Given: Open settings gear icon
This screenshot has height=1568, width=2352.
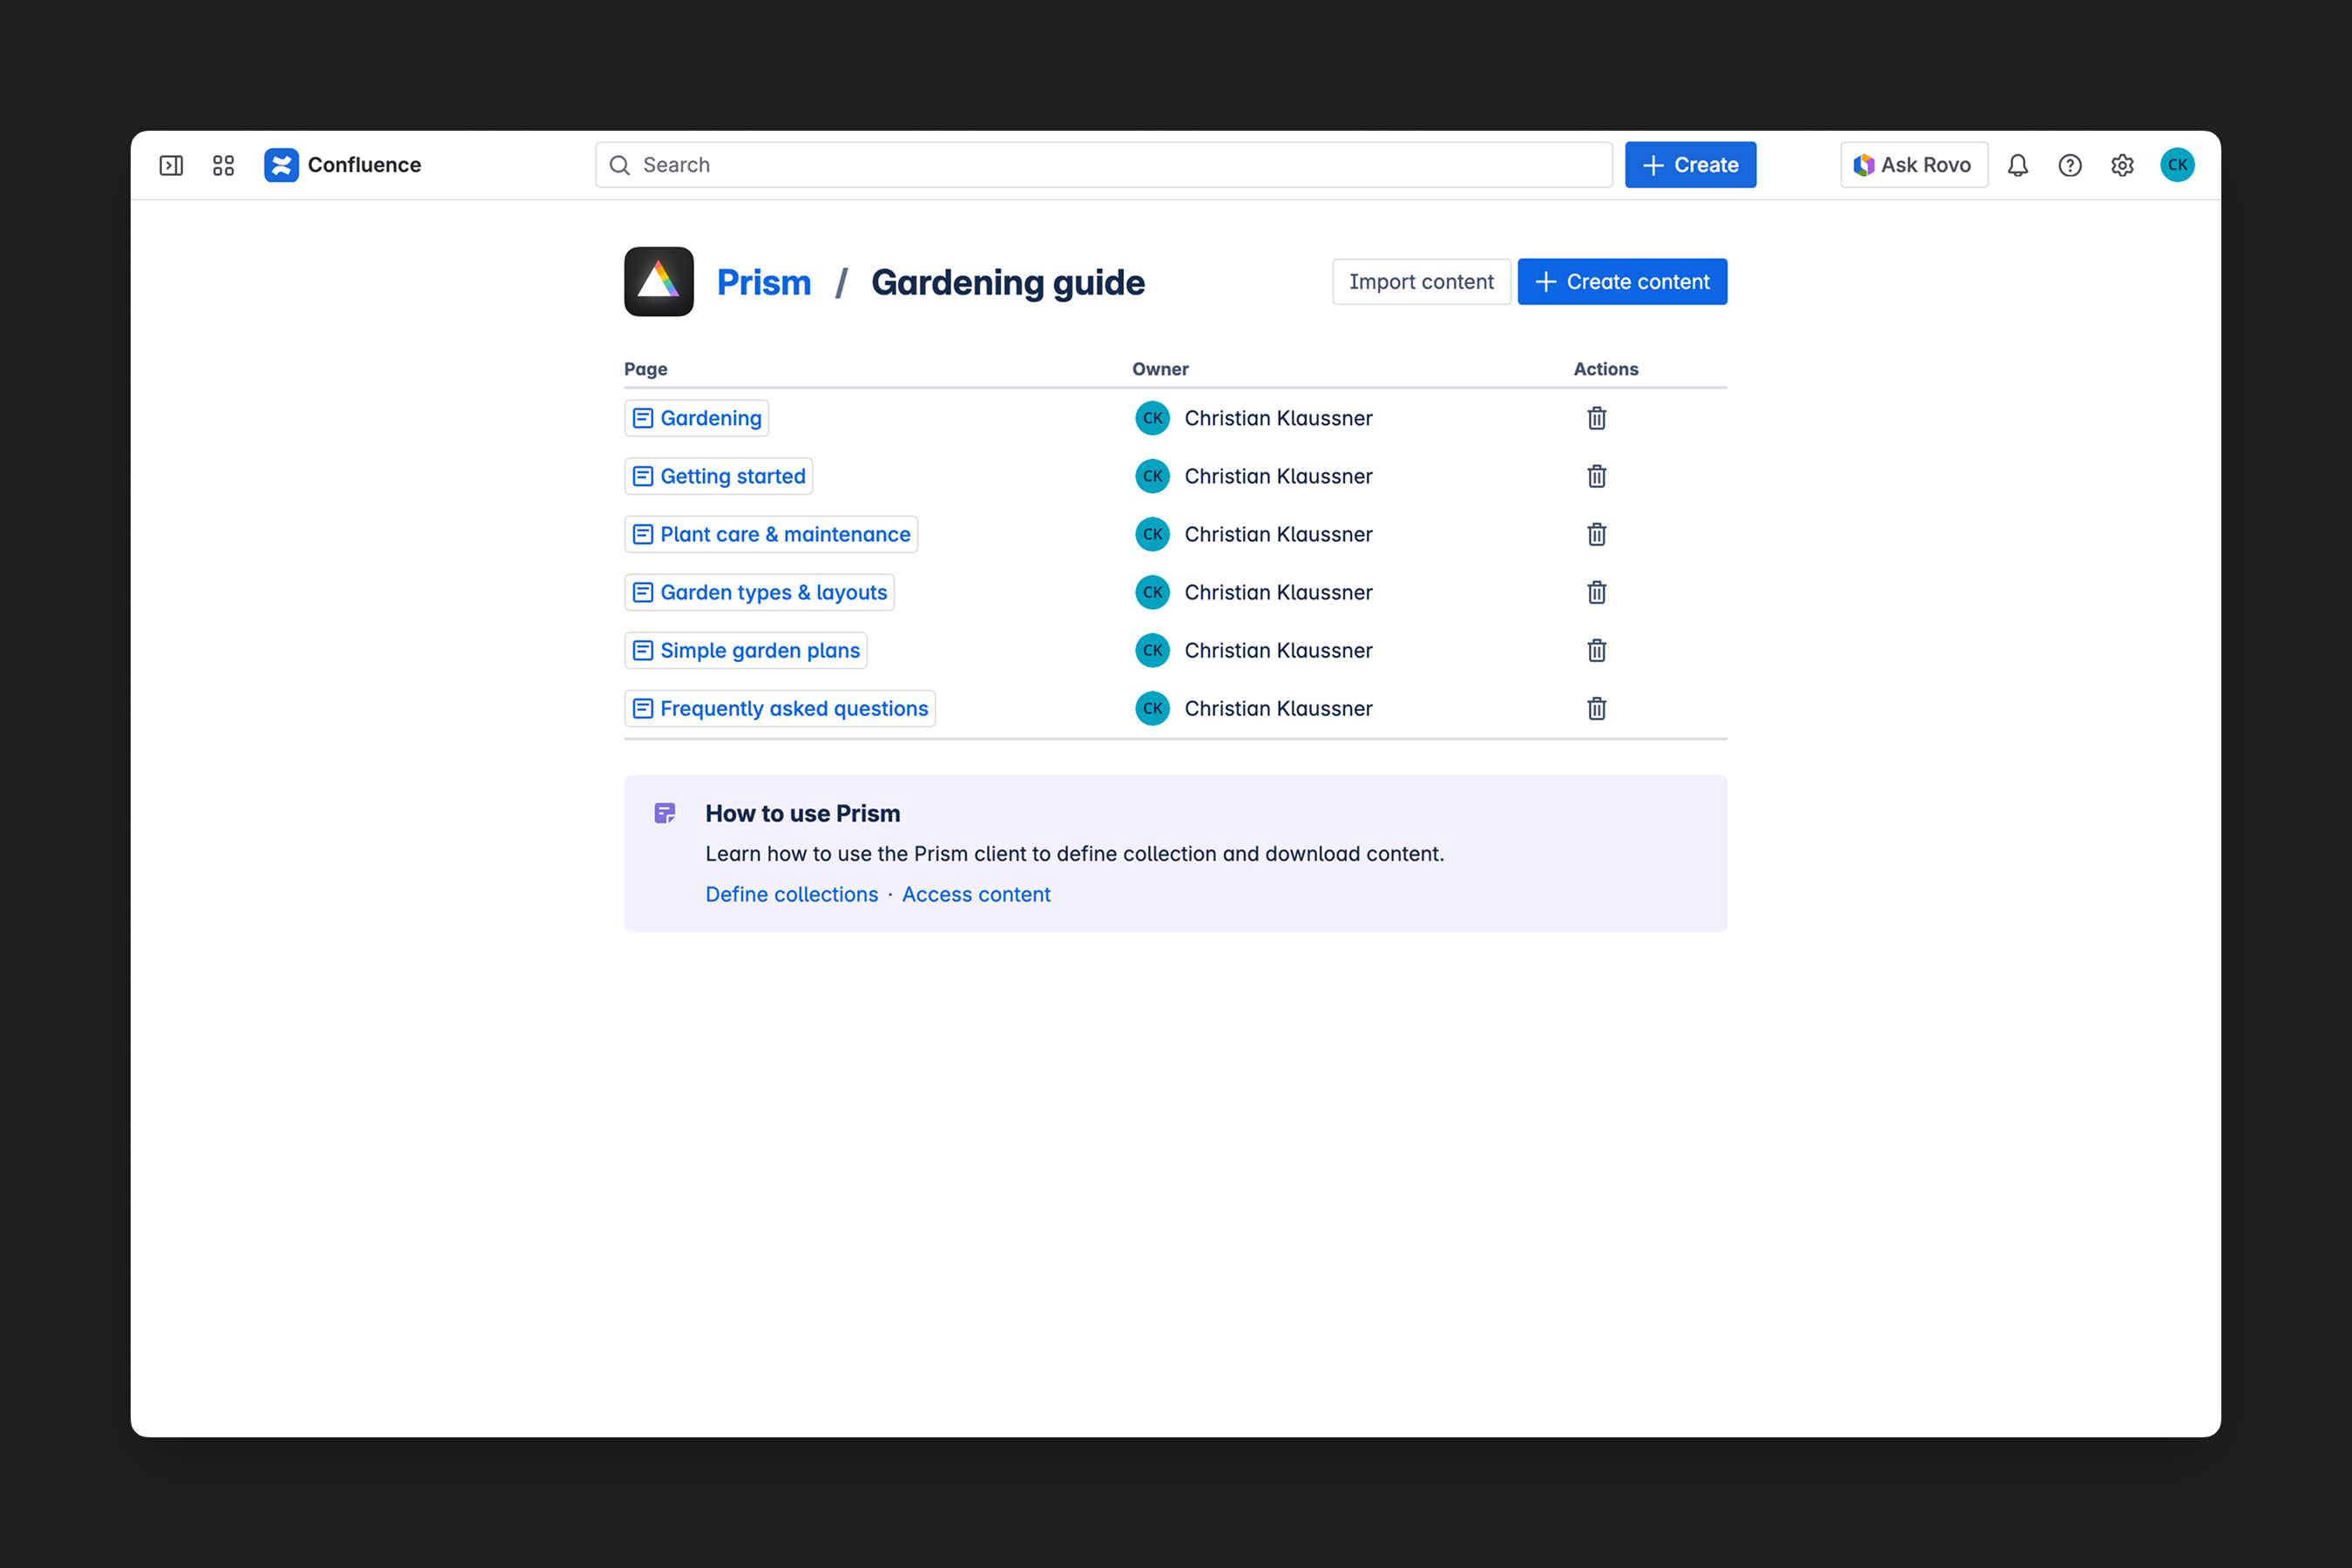Looking at the screenshot, I should [2122, 165].
